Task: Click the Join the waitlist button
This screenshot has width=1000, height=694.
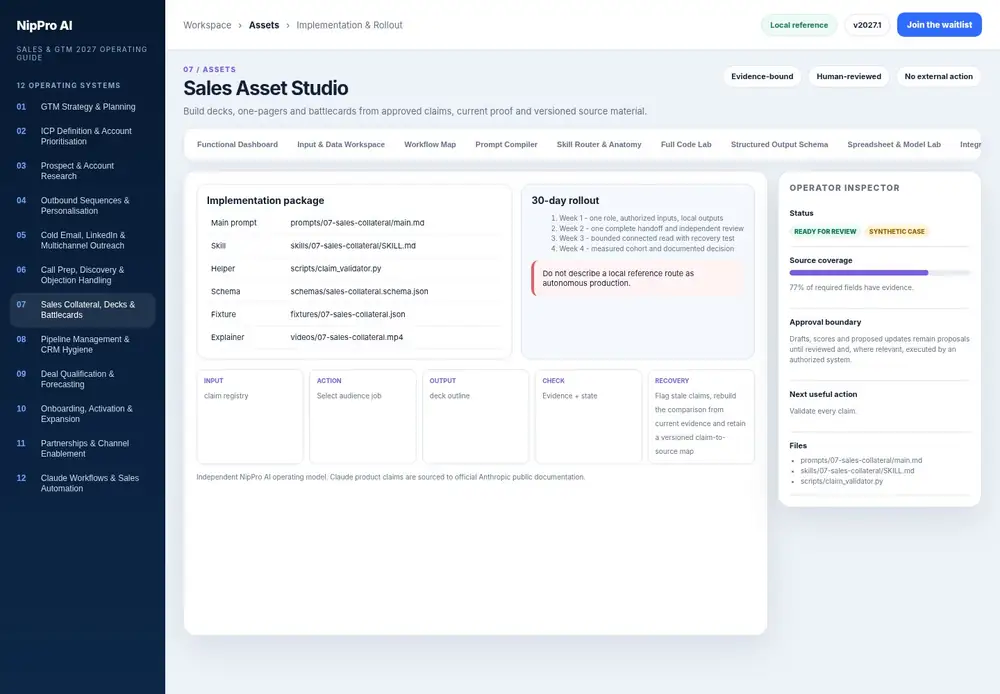Action: click(x=939, y=25)
